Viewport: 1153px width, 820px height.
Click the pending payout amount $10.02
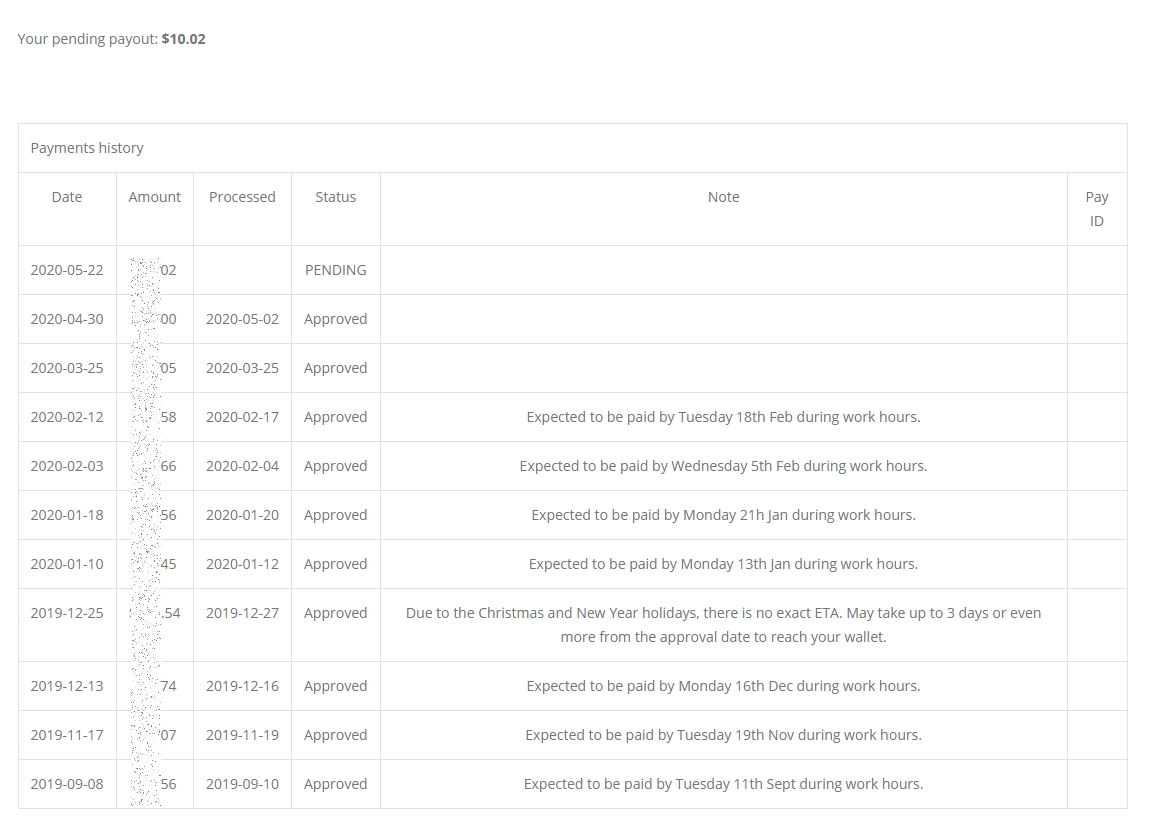click(184, 39)
